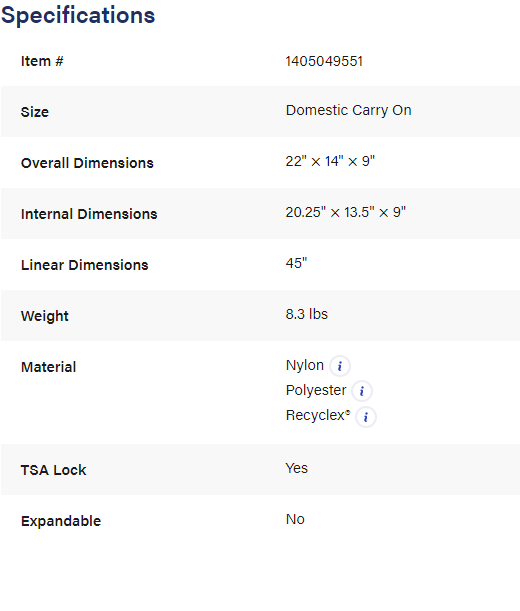520x611 pixels.
Task: Select the item number 1405049551
Action: tap(324, 61)
